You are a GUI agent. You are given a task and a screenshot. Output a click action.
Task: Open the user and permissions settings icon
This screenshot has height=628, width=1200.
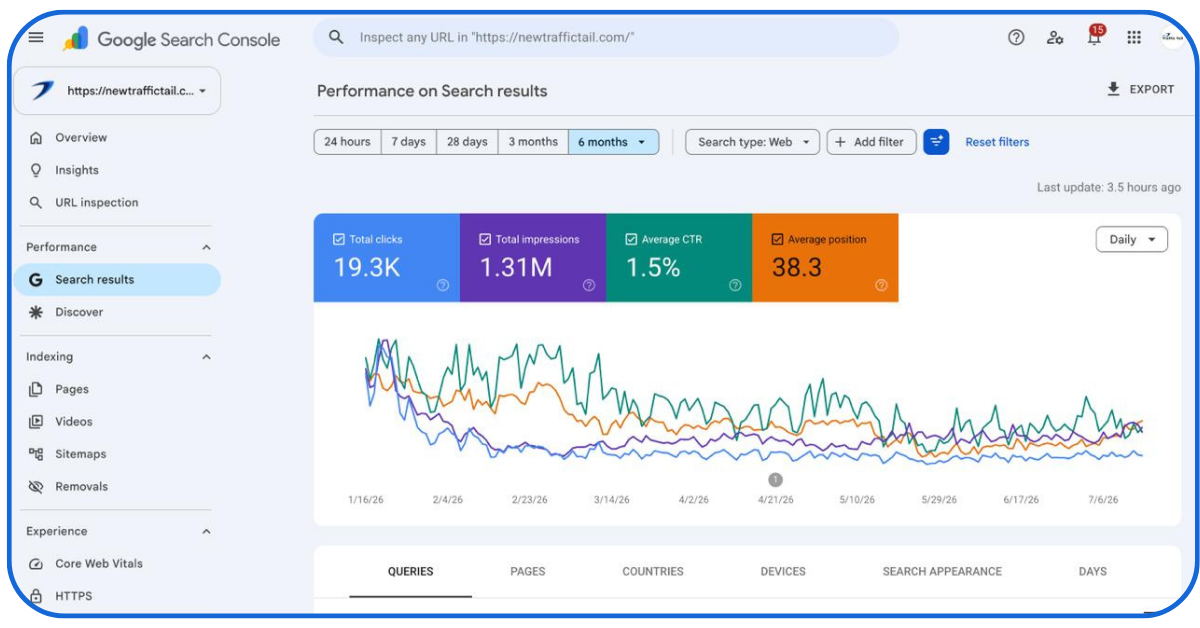click(x=1055, y=37)
